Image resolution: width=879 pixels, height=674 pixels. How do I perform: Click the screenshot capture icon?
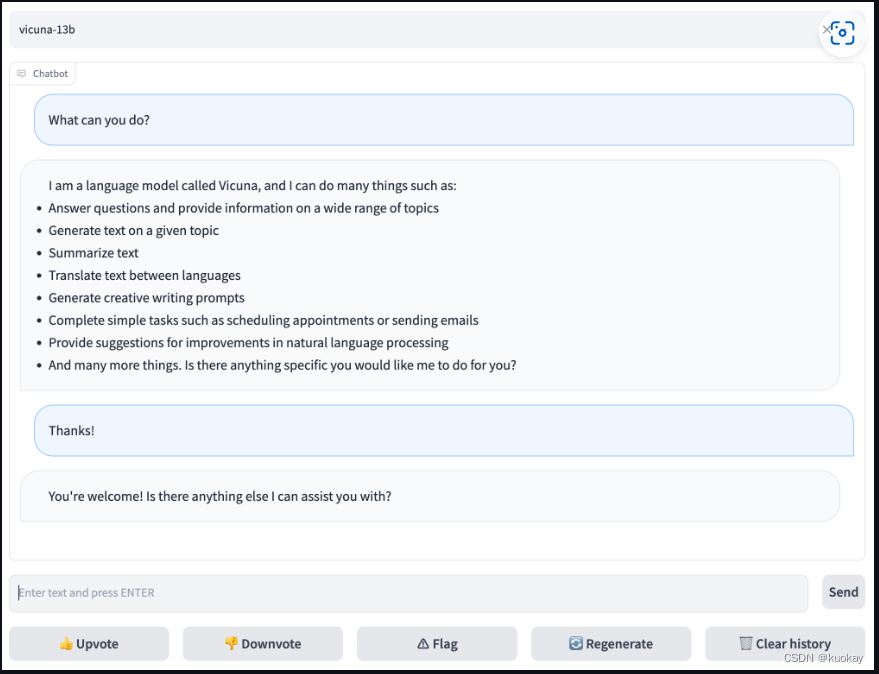tap(842, 33)
